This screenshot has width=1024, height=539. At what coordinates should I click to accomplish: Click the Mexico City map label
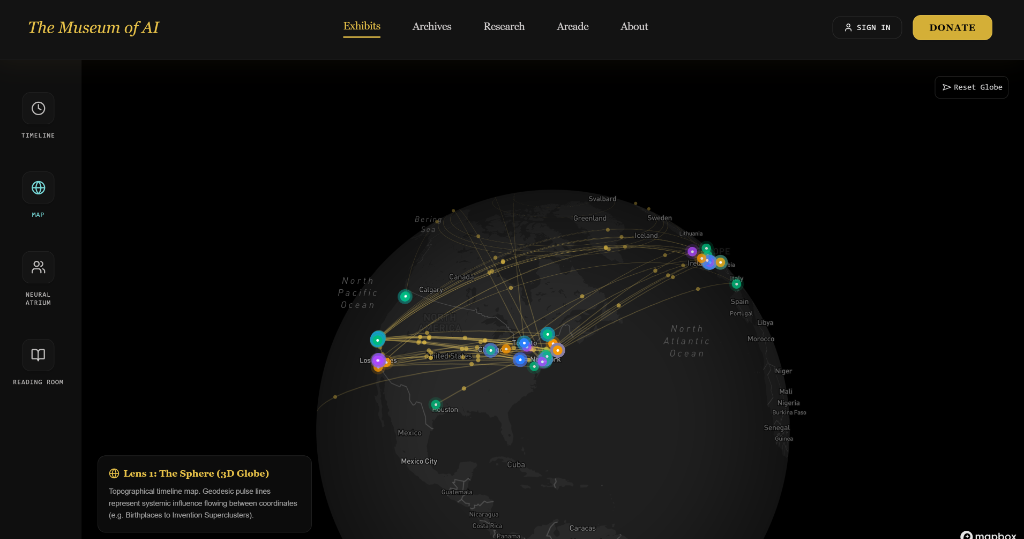click(x=419, y=461)
